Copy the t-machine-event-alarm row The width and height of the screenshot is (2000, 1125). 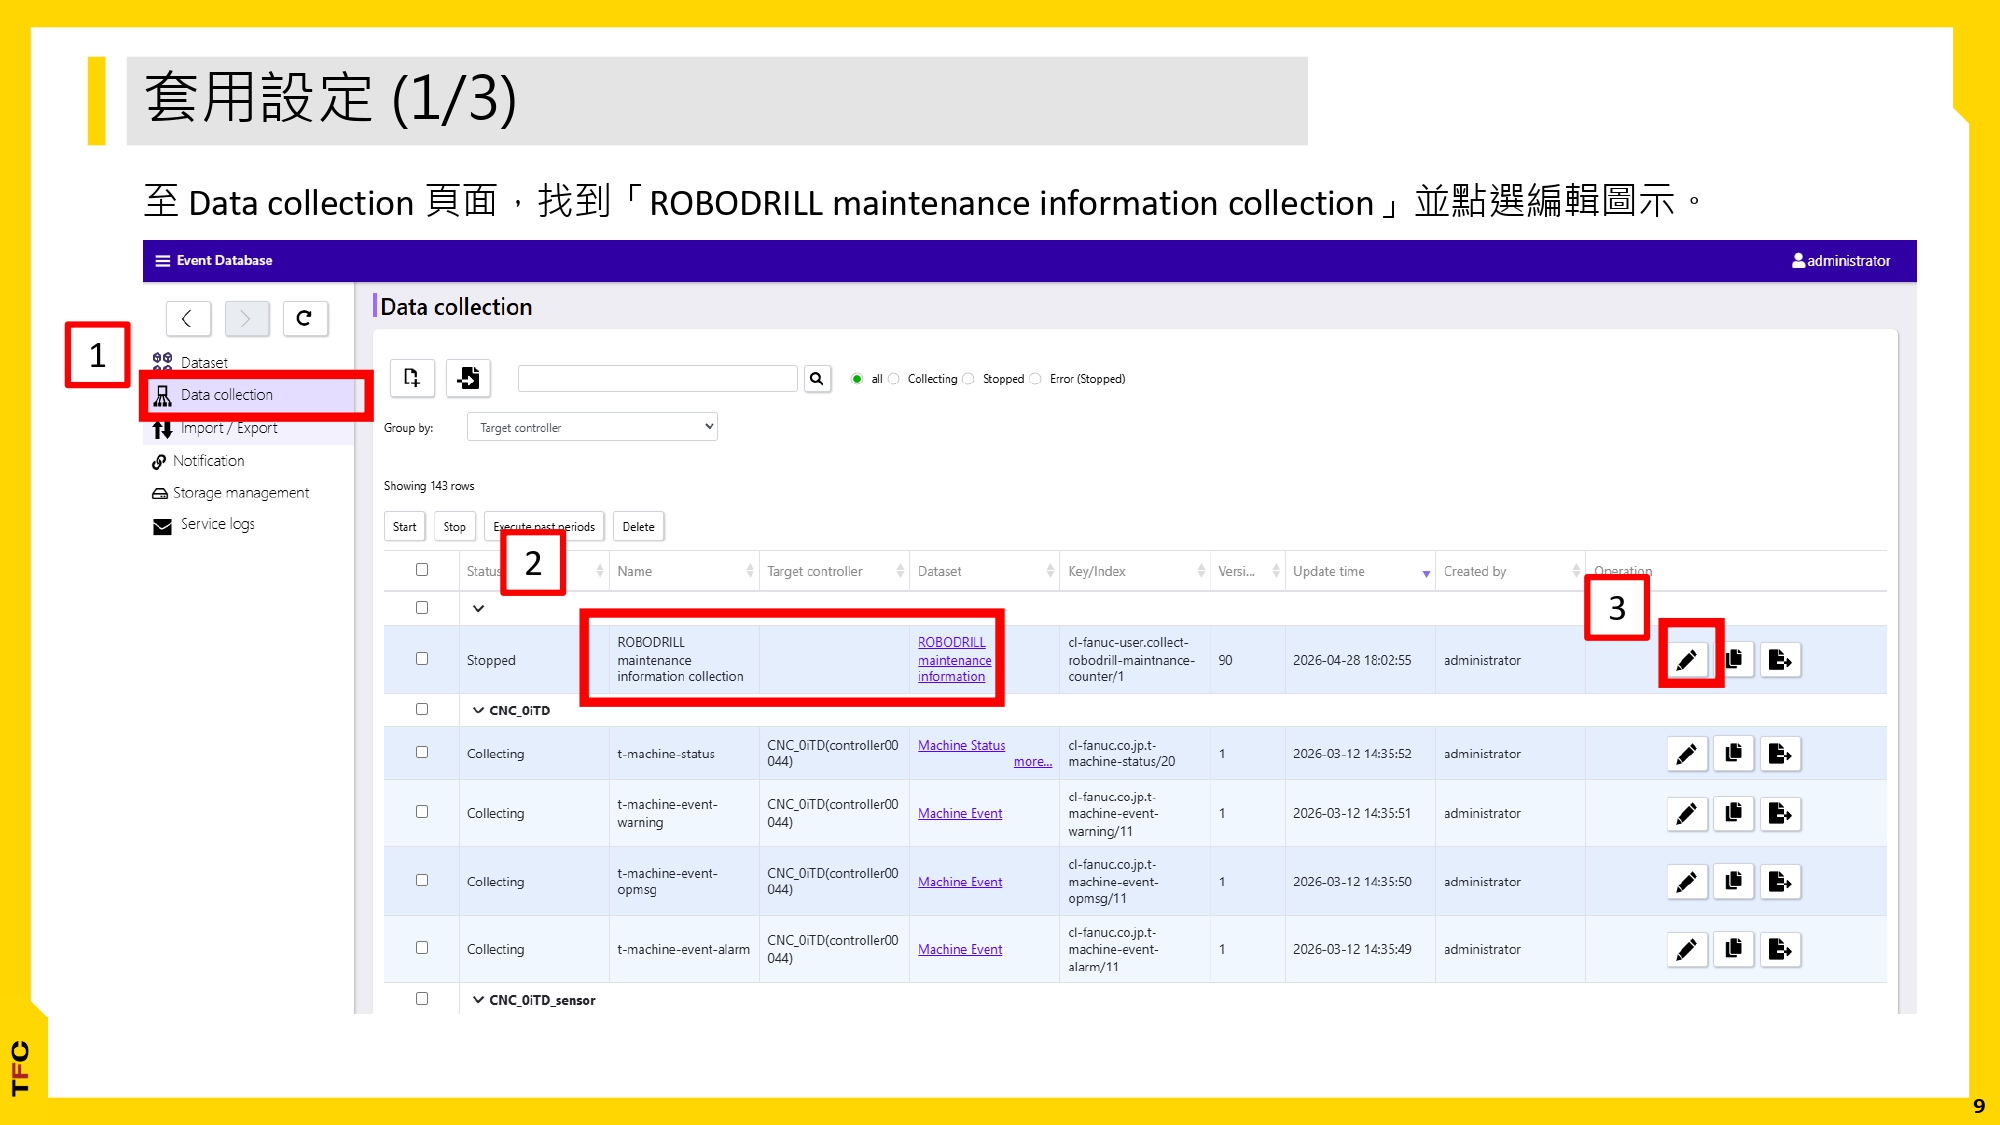(1734, 949)
